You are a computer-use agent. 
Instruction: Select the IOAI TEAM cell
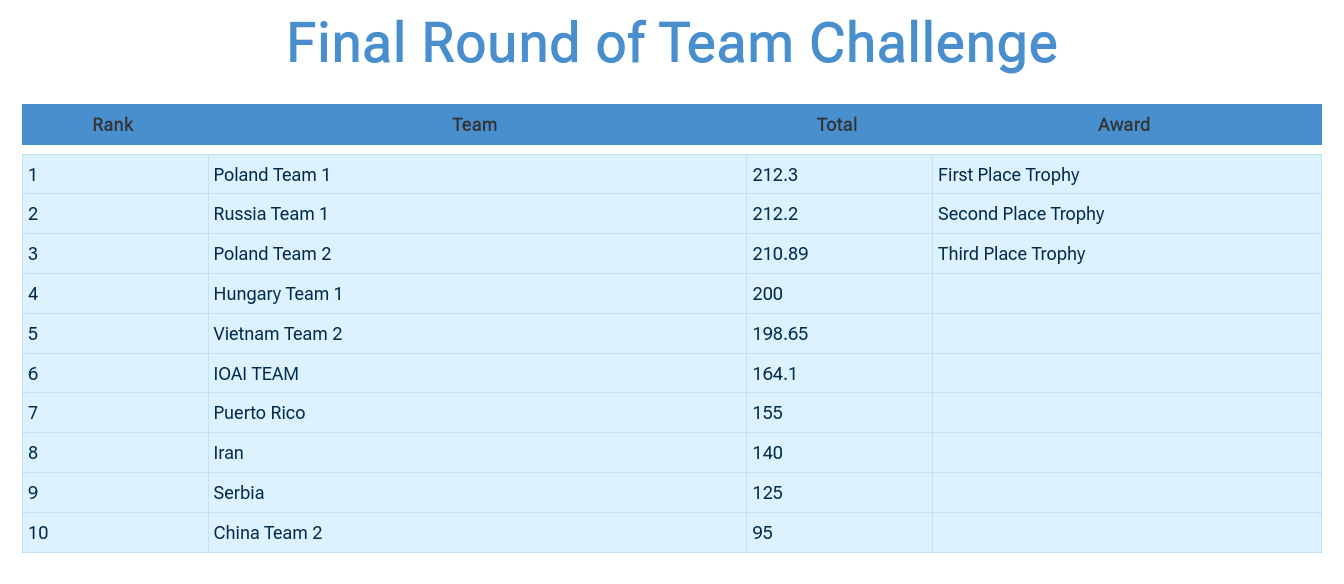256,374
